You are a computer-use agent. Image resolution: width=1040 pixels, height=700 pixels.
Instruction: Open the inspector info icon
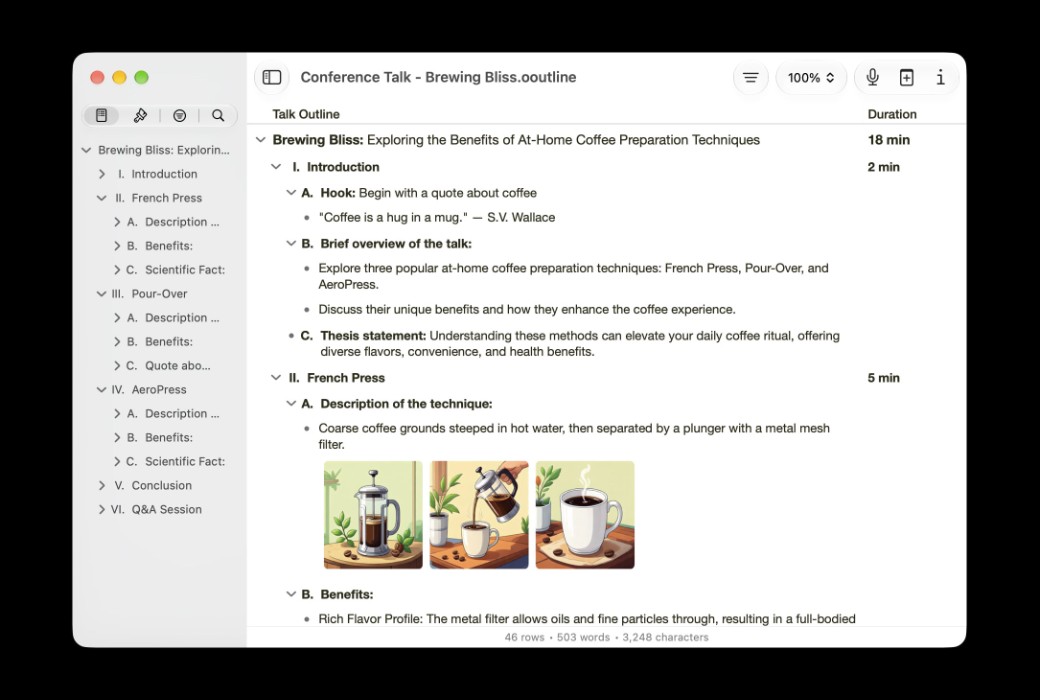coord(940,78)
